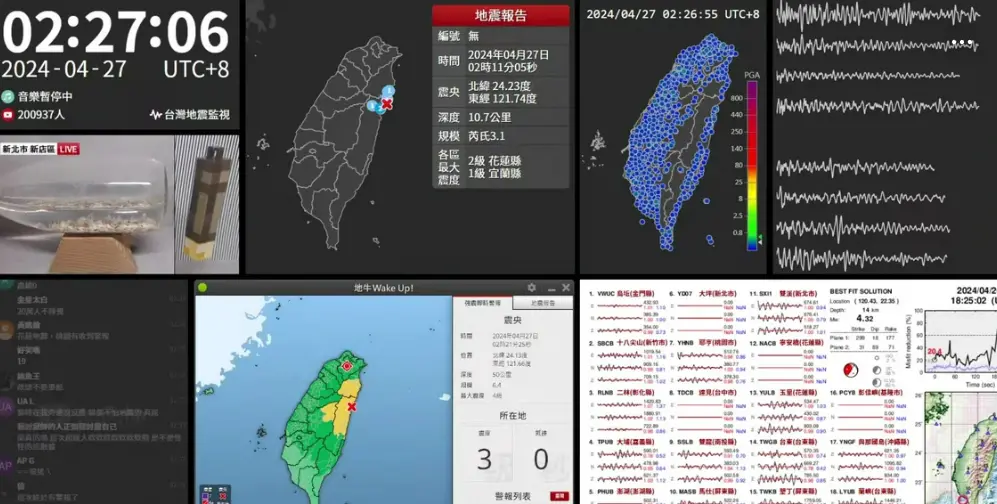
Task: Click station 7. YHNB label
Action: [703, 344]
